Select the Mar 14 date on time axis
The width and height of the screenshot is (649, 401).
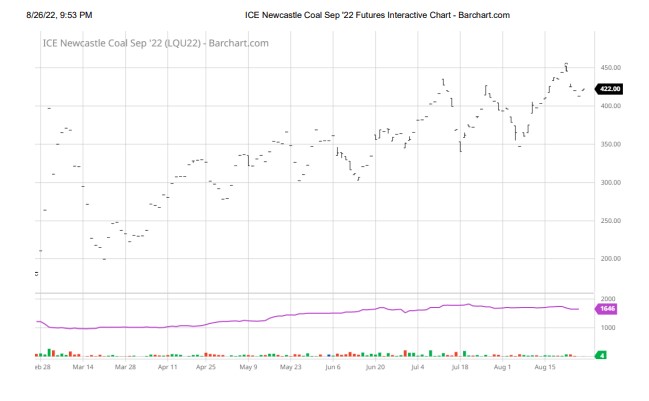pos(82,367)
